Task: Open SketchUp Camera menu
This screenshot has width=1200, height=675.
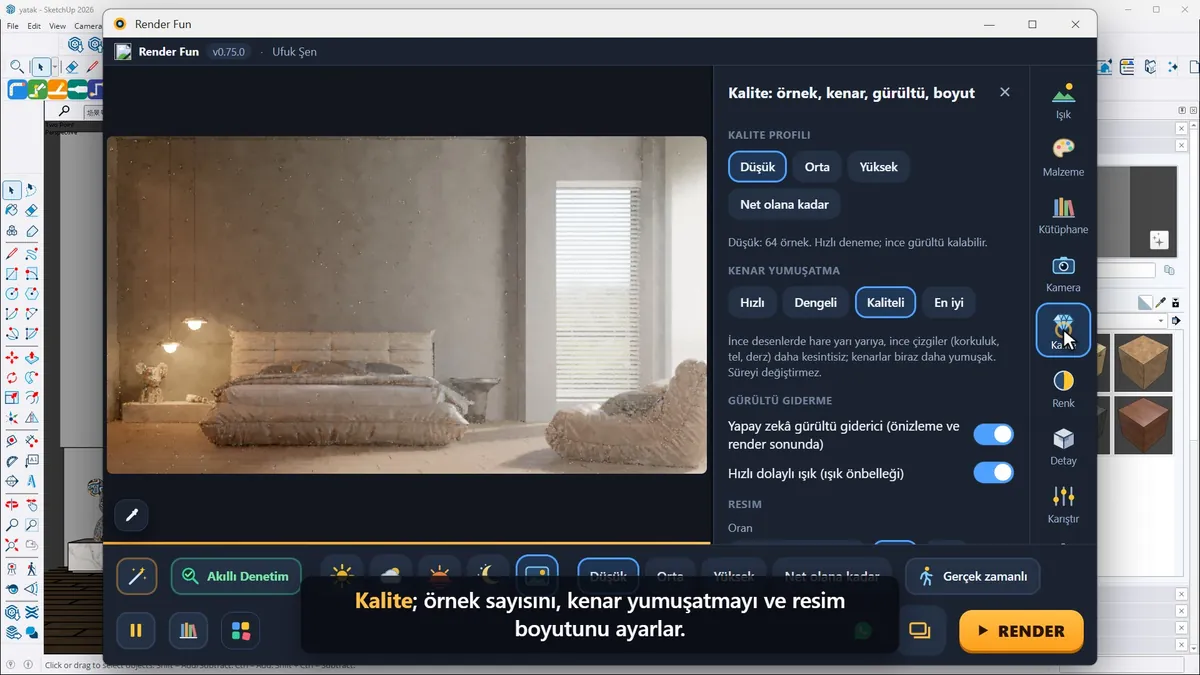Action: coord(88,26)
